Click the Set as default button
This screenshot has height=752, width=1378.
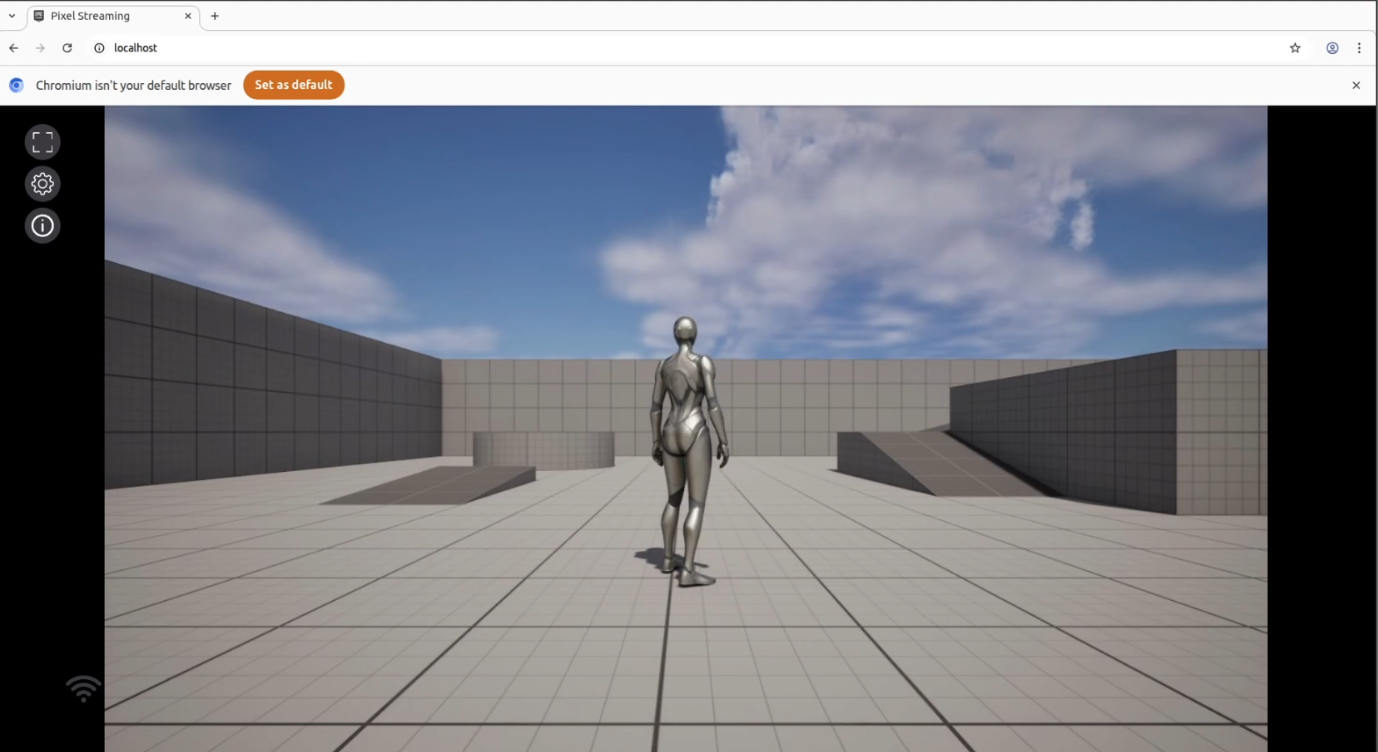tap(293, 85)
